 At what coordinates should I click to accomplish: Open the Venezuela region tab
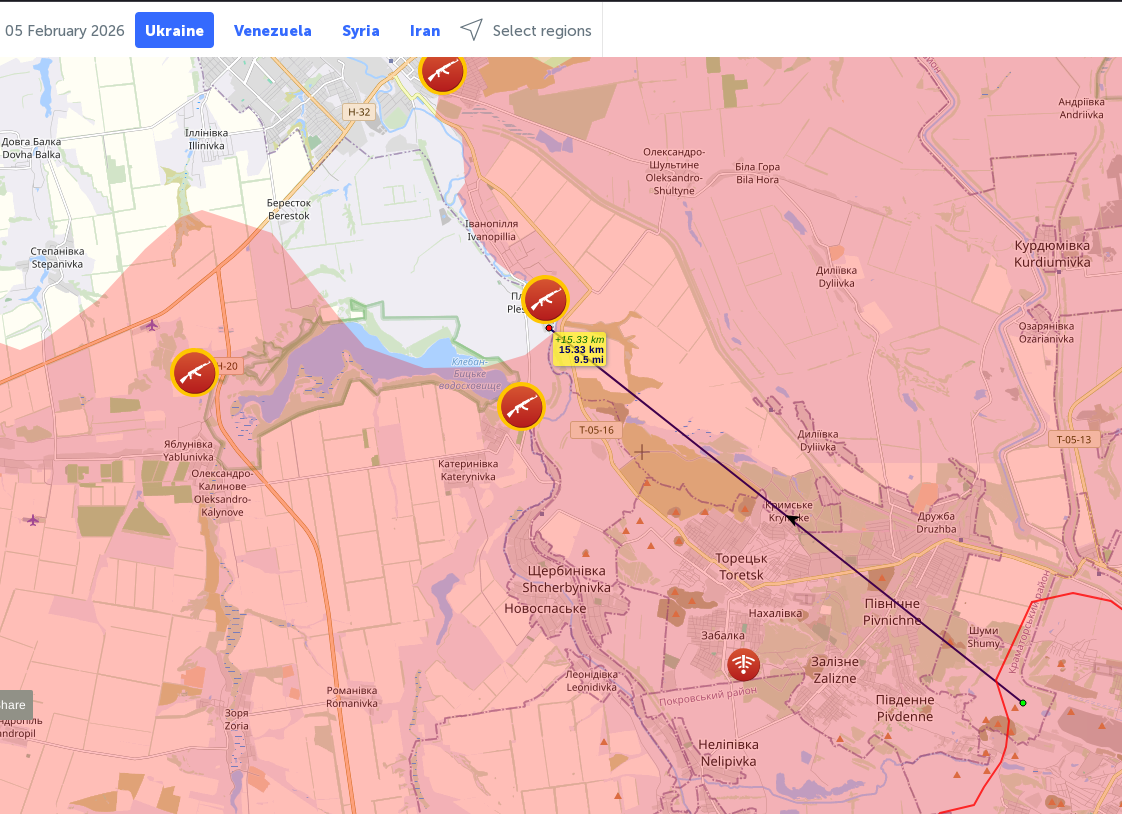(272, 30)
